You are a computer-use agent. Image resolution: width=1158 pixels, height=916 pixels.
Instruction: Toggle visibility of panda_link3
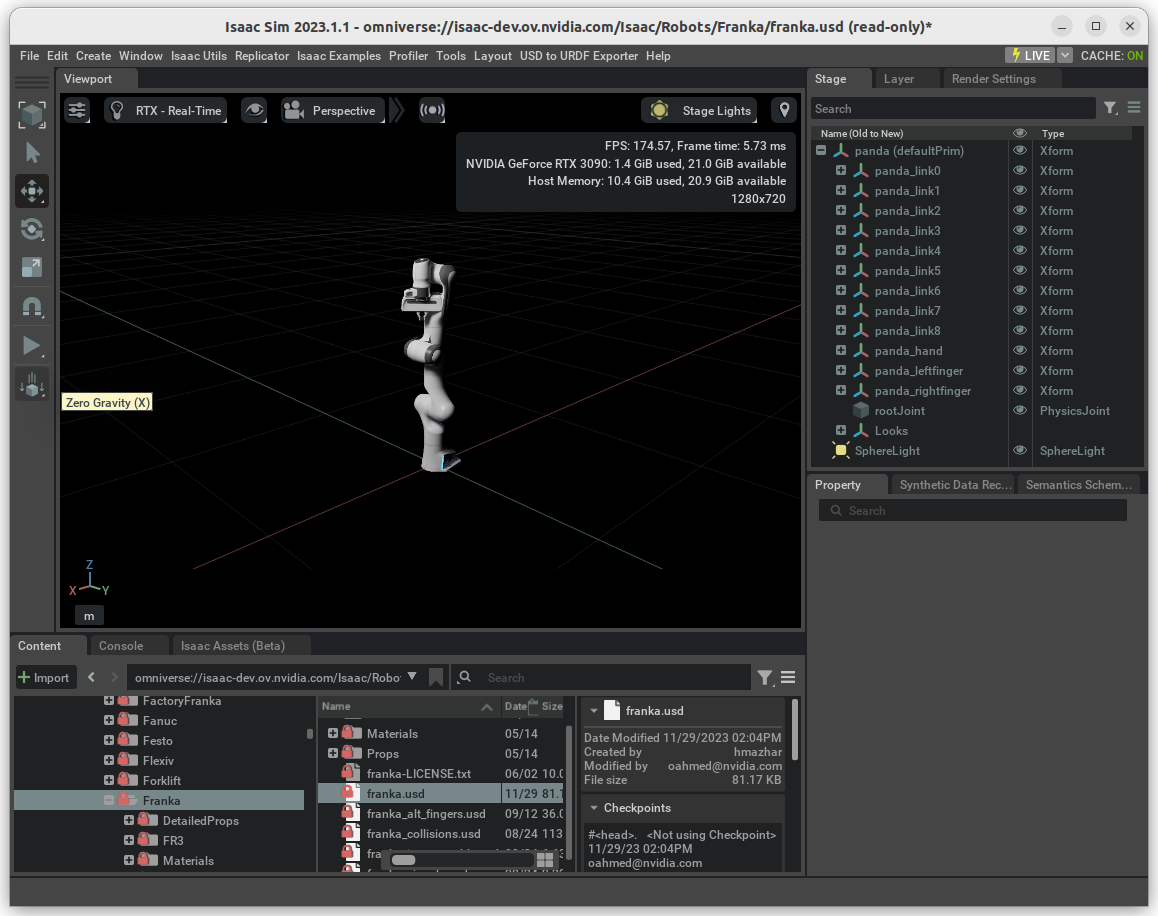point(1020,230)
